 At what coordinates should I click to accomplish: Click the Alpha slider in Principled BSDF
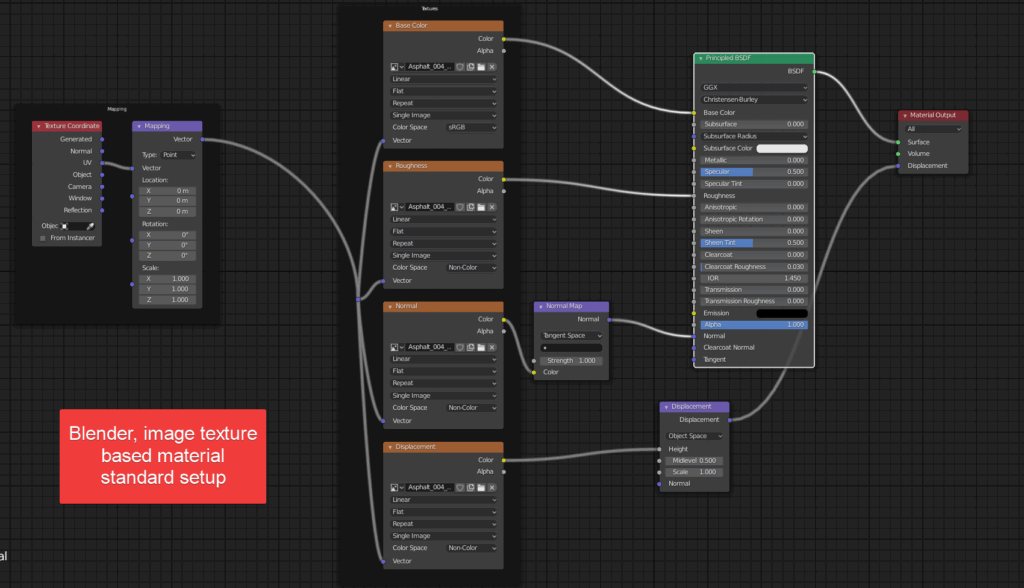pyautogui.click(x=754, y=325)
